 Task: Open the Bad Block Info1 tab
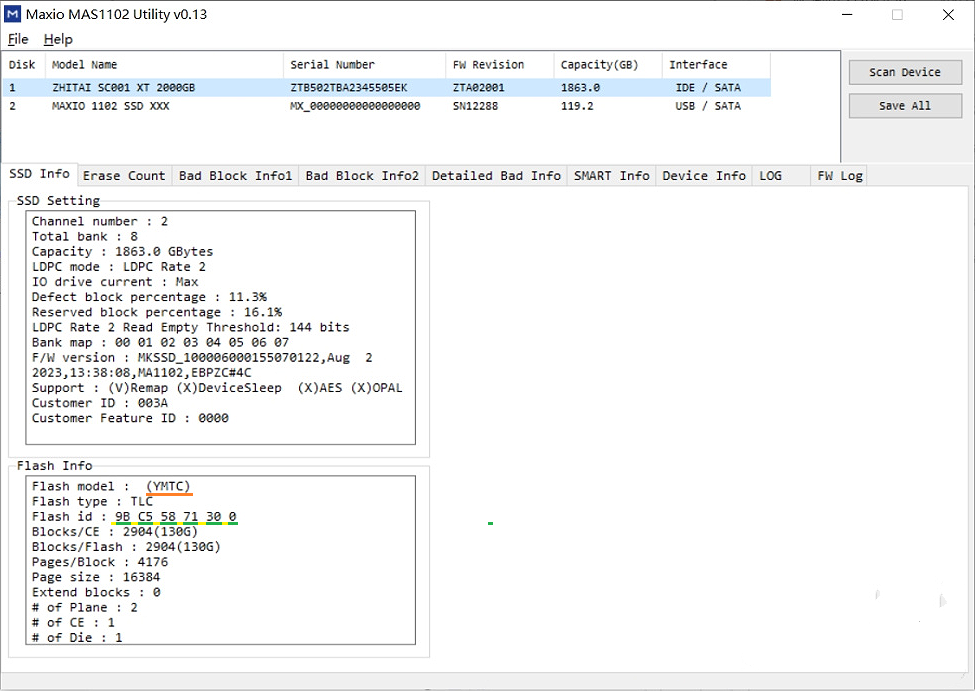pyautogui.click(x=235, y=176)
